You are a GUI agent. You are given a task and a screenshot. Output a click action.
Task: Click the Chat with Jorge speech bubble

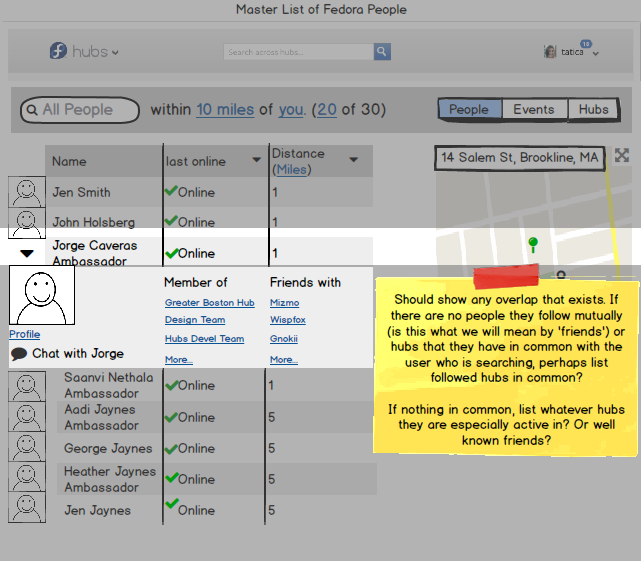[19, 354]
